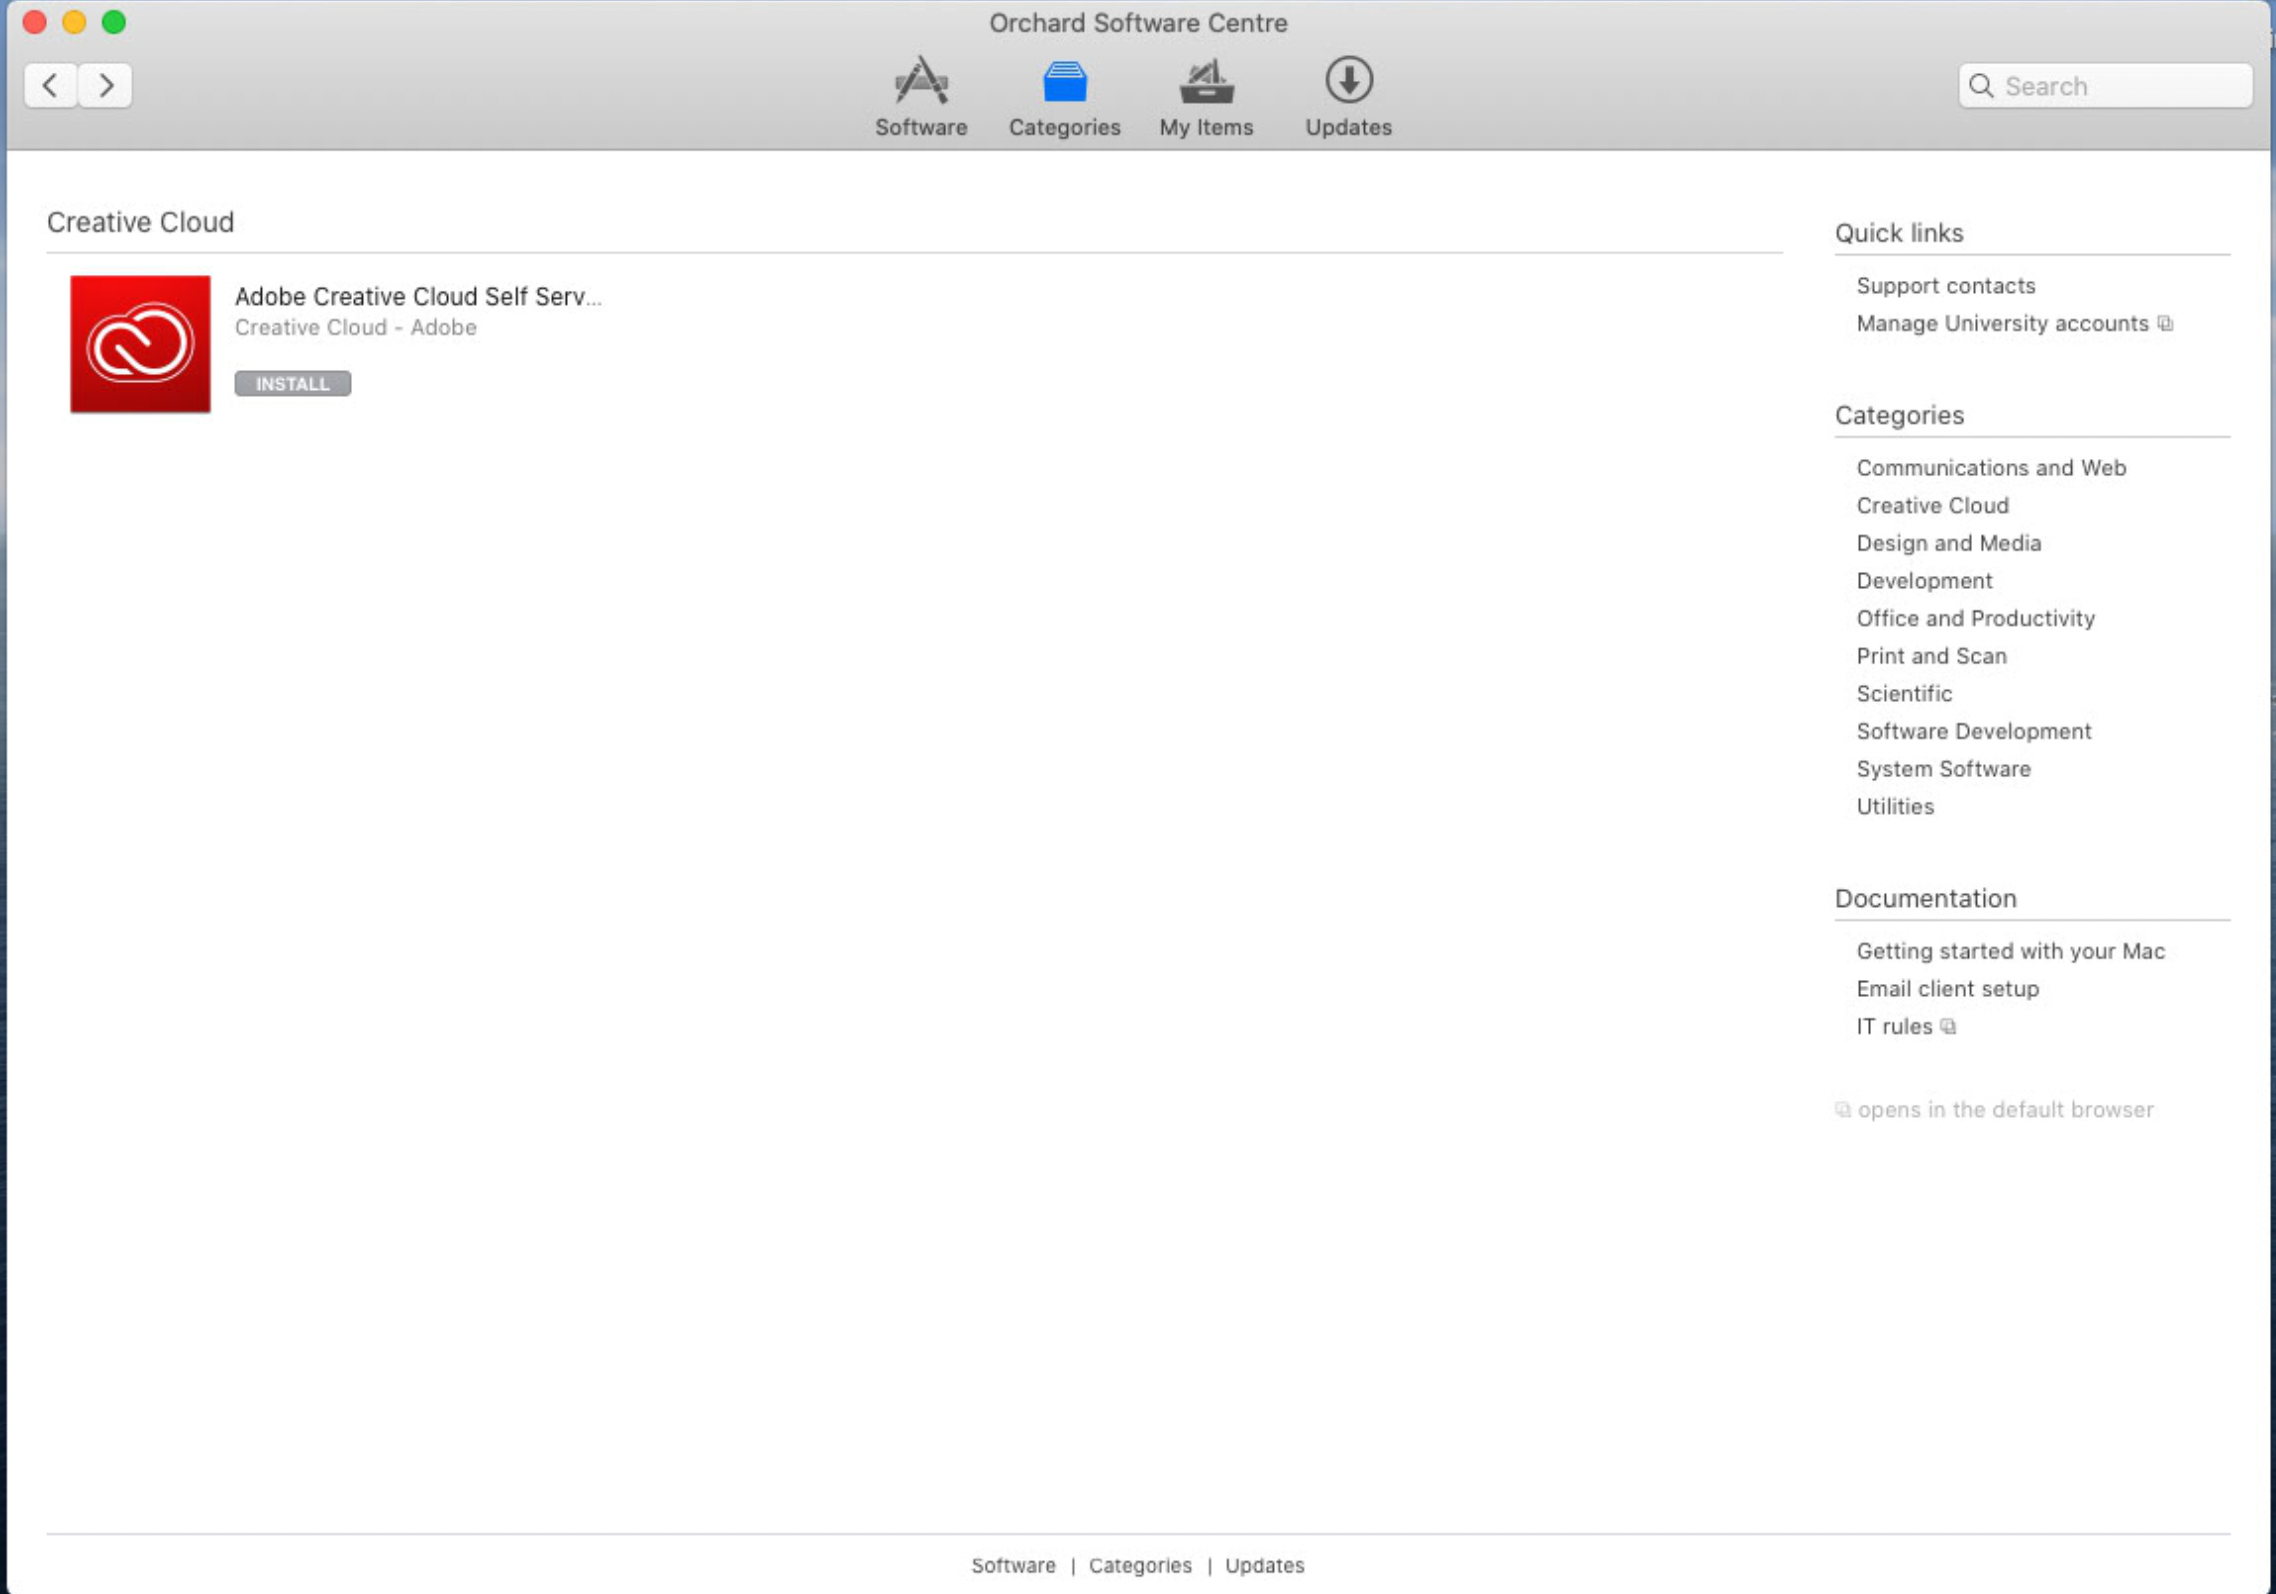Open the Office and Productivity category

coord(1975,618)
